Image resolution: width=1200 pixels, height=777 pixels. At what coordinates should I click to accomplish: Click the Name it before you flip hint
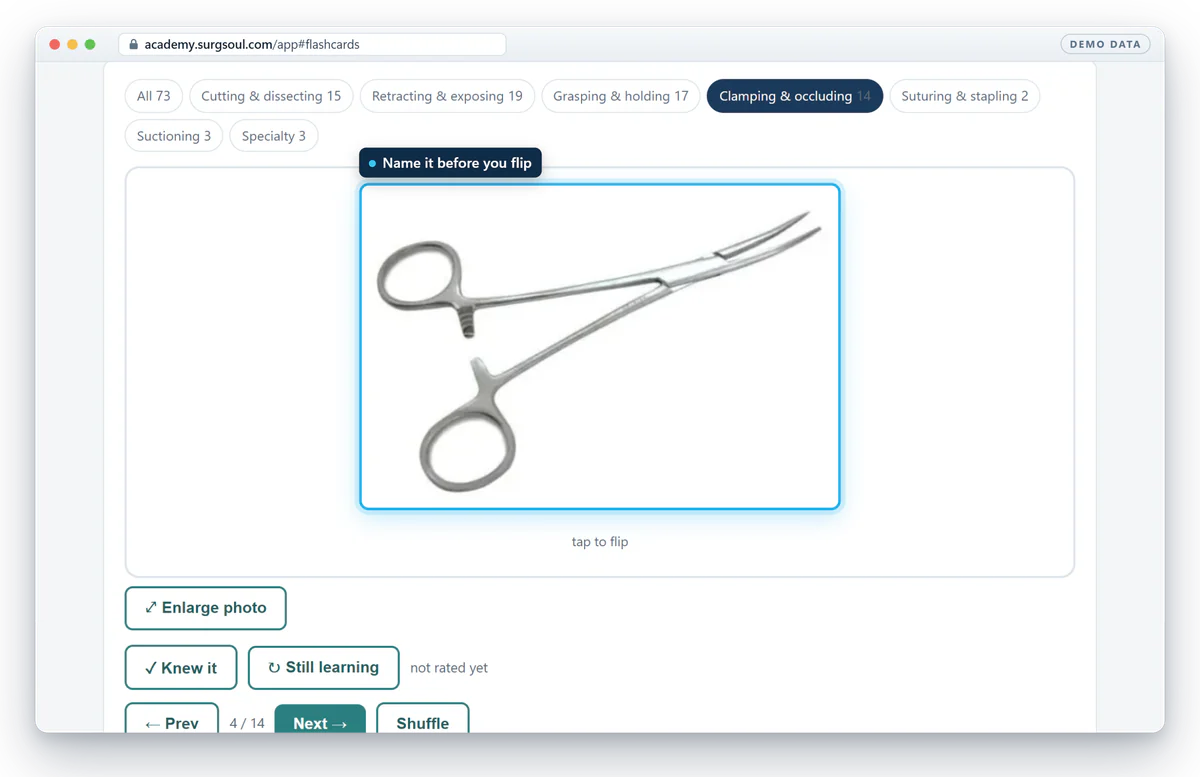(x=450, y=163)
